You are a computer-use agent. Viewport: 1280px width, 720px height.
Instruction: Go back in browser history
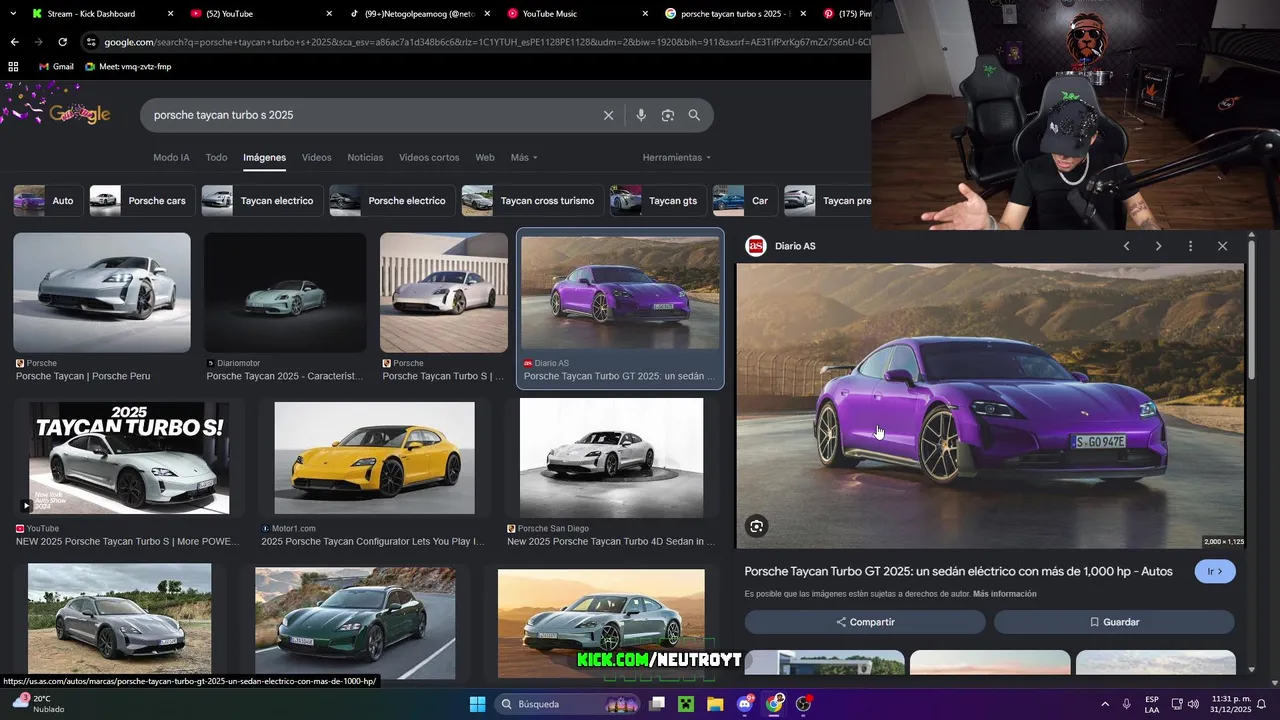[x=14, y=42]
